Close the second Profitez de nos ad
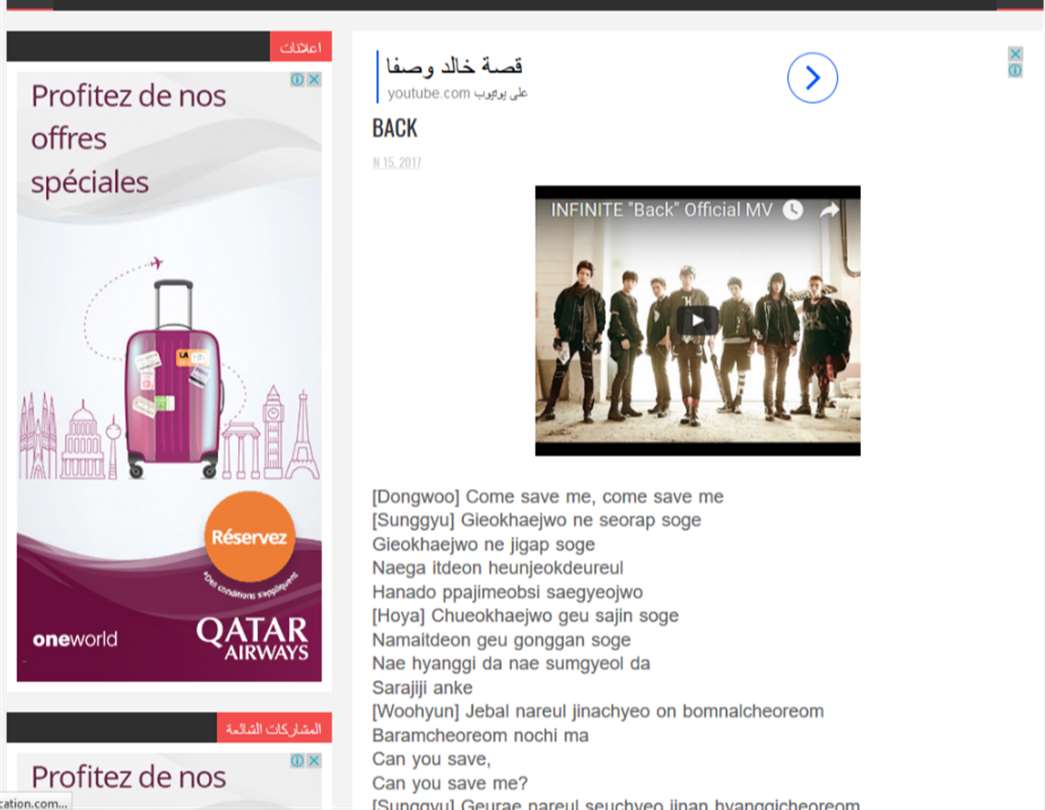The width and height of the screenshot is (1045, 810). point(314,761)
